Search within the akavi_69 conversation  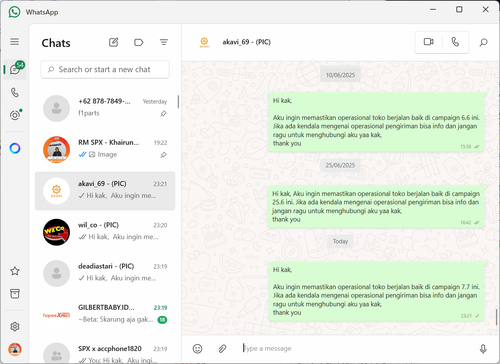tap(483, 42)
